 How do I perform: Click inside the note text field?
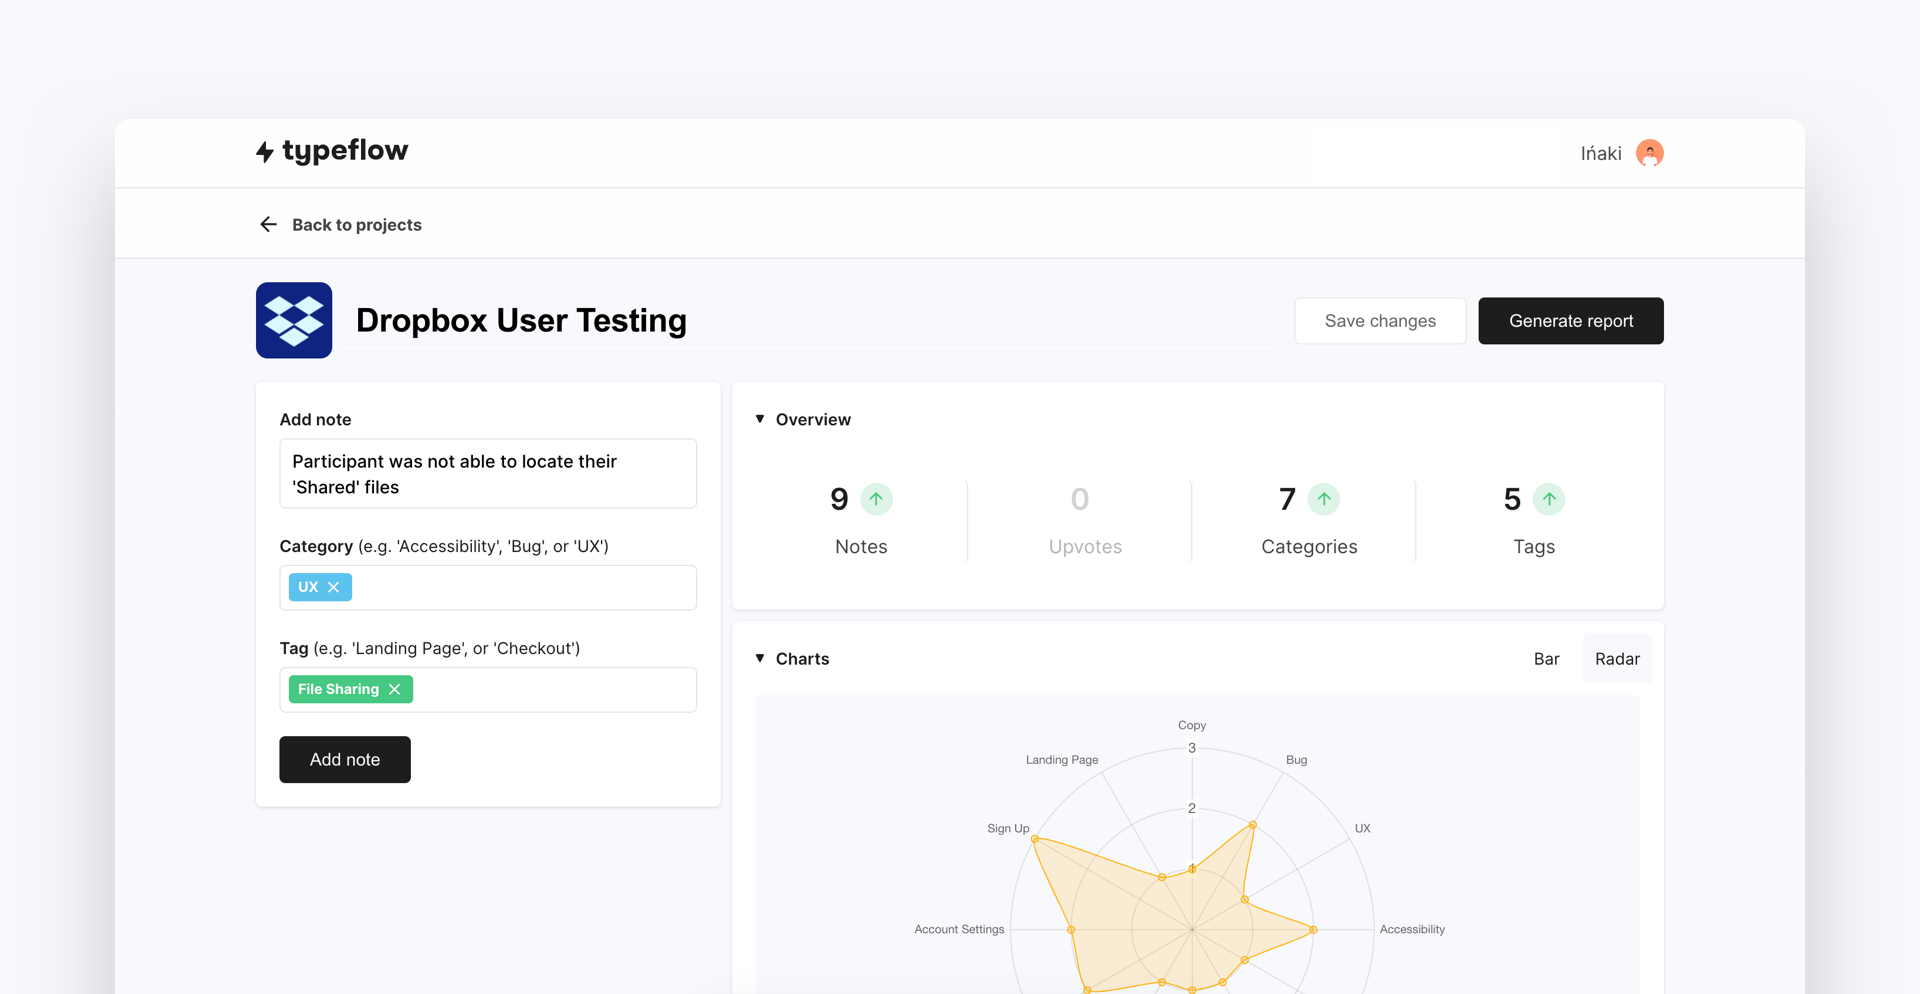pos(487,473)
